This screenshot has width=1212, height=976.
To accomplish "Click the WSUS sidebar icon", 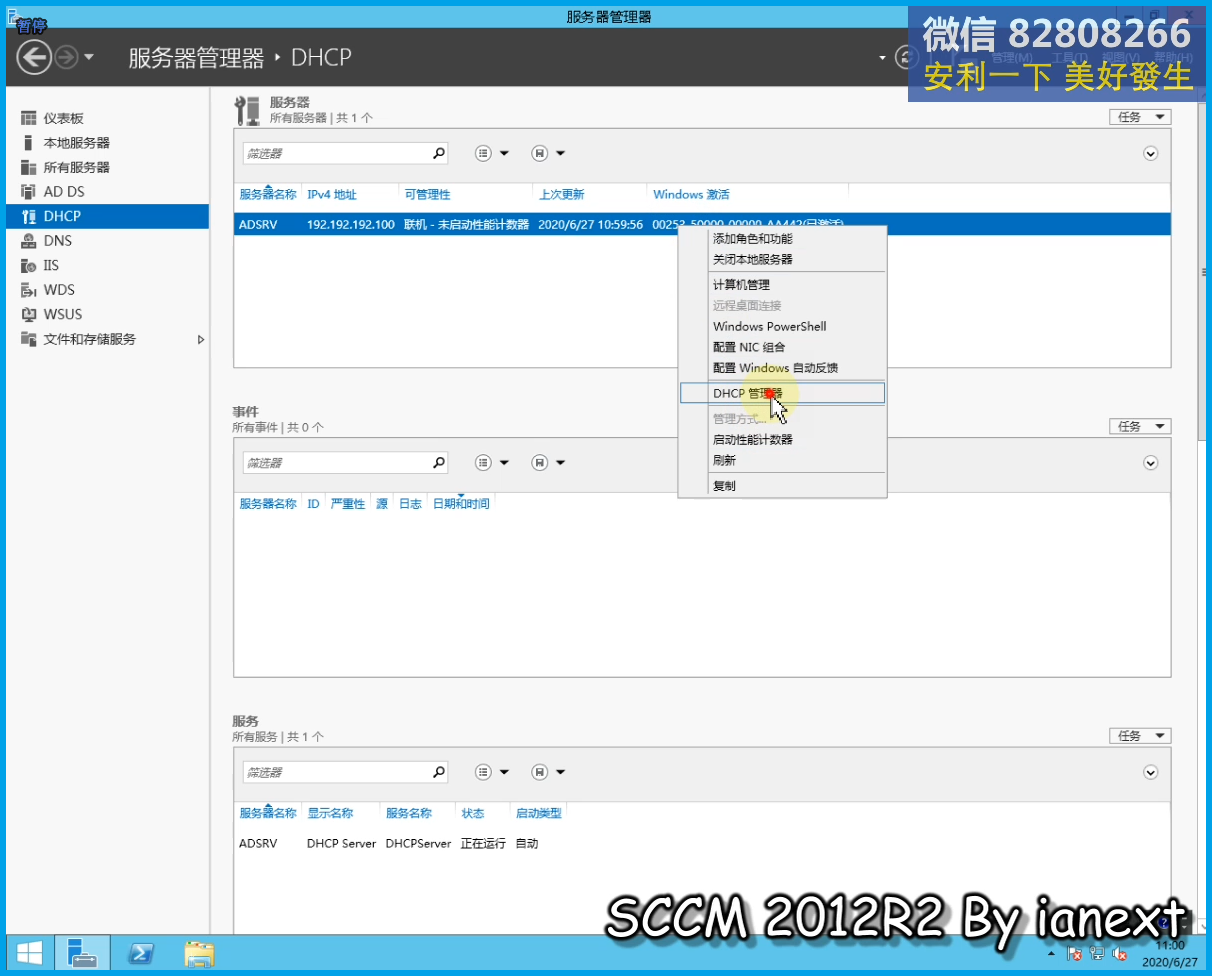I will (x=28, y=314).
